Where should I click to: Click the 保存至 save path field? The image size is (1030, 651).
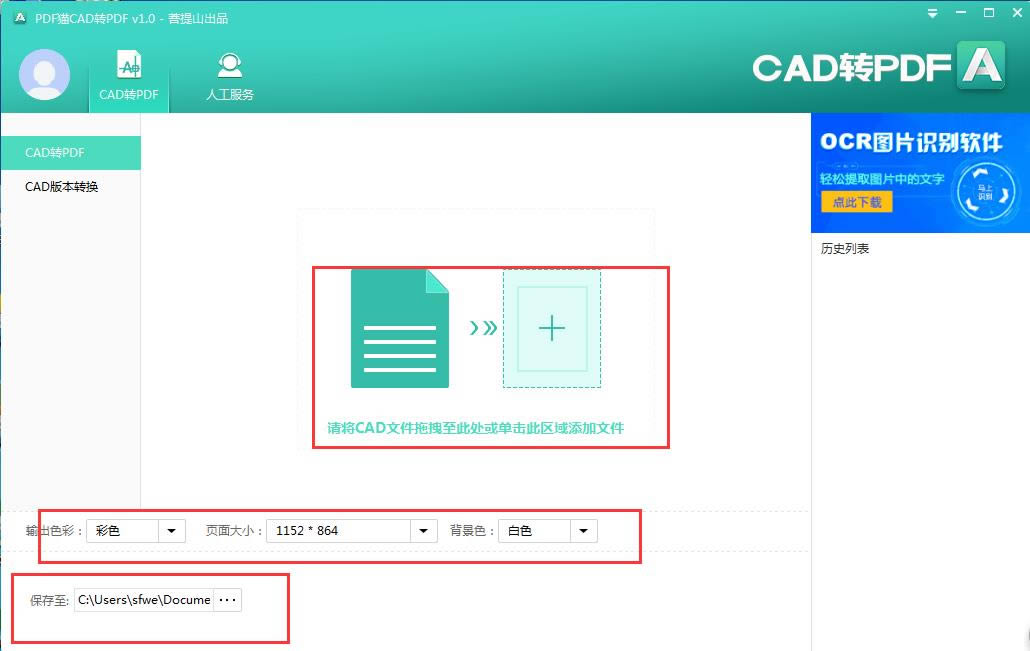(x=144, y=600)
